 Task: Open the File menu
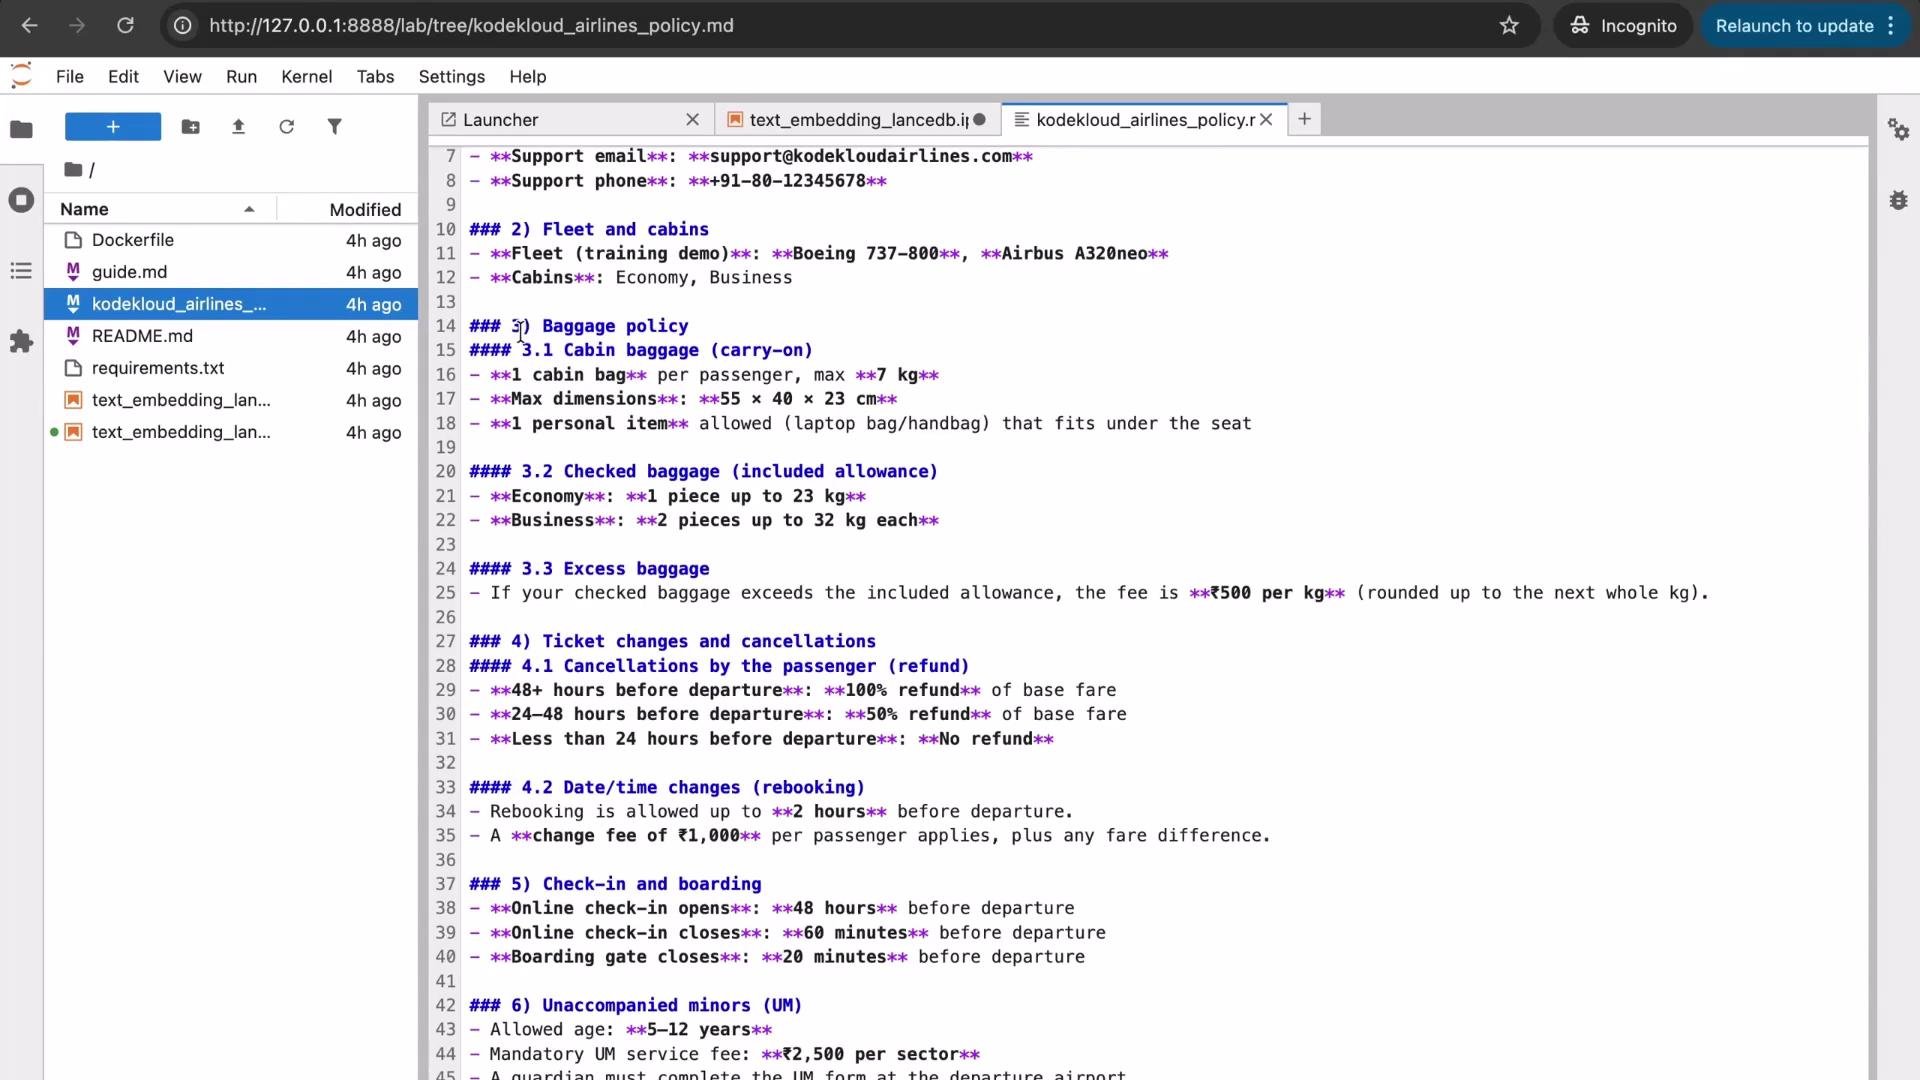click(70, 77)
